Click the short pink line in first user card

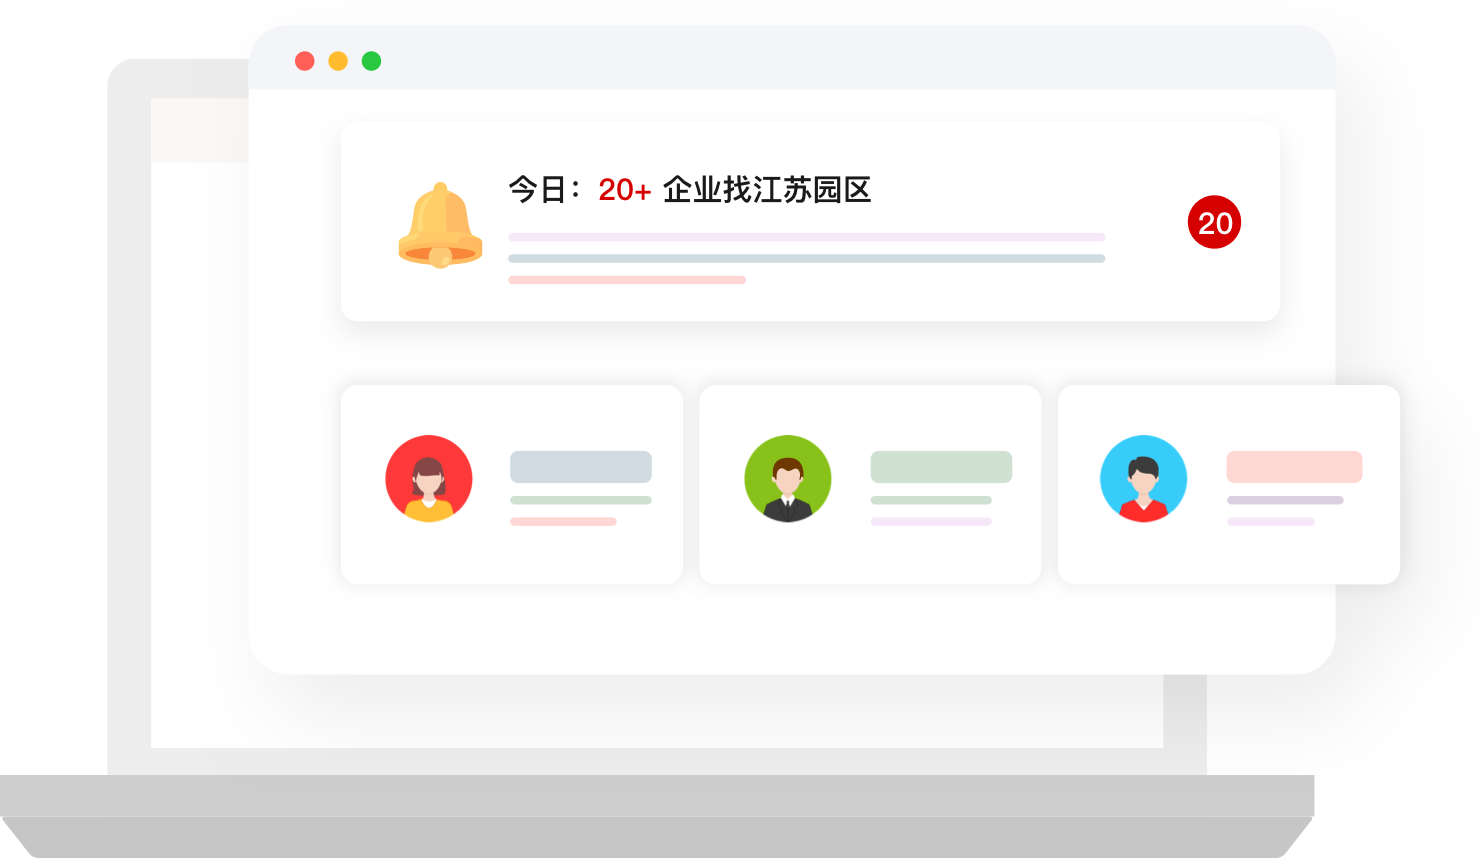tap(563, 521)
